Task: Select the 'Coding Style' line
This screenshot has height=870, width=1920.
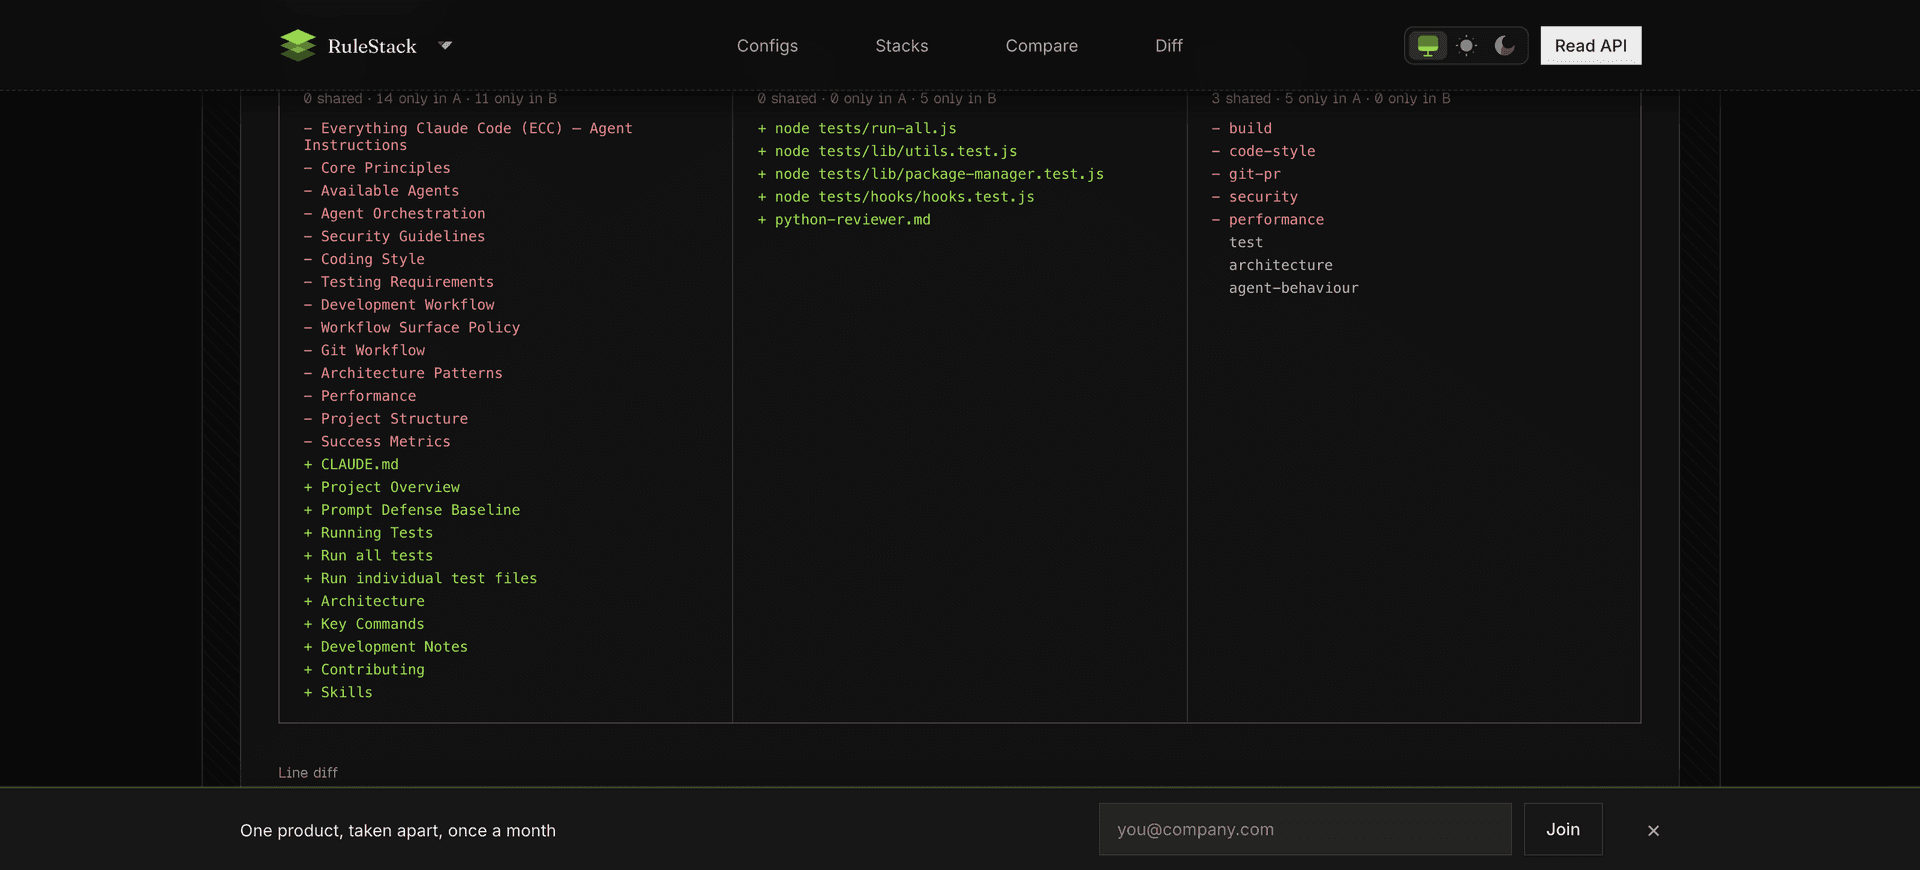Action: tap(364, 259)
